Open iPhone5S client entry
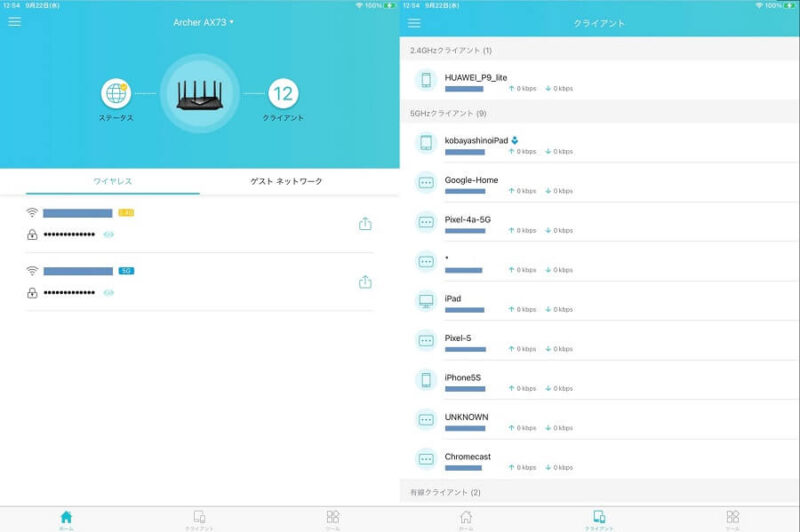The width and height of the screenshot is (800, 532). click(x=599, y=380)
